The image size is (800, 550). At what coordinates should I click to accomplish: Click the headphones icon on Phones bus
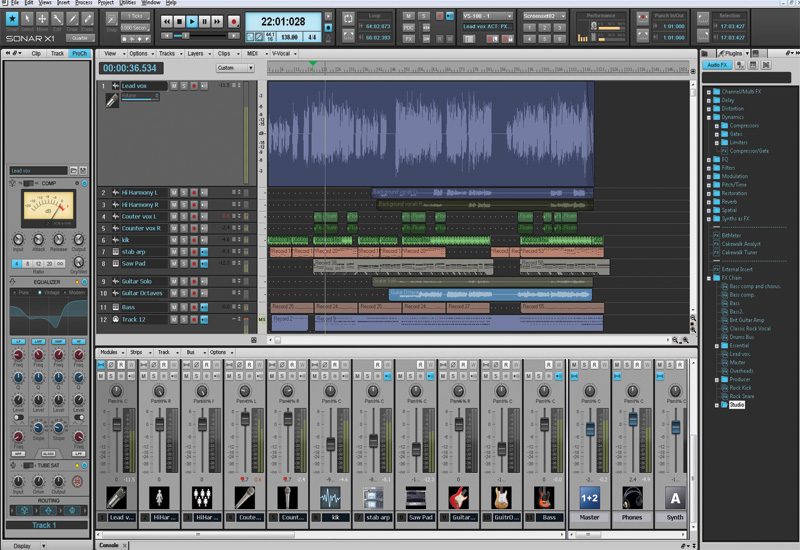coord(632,497)
